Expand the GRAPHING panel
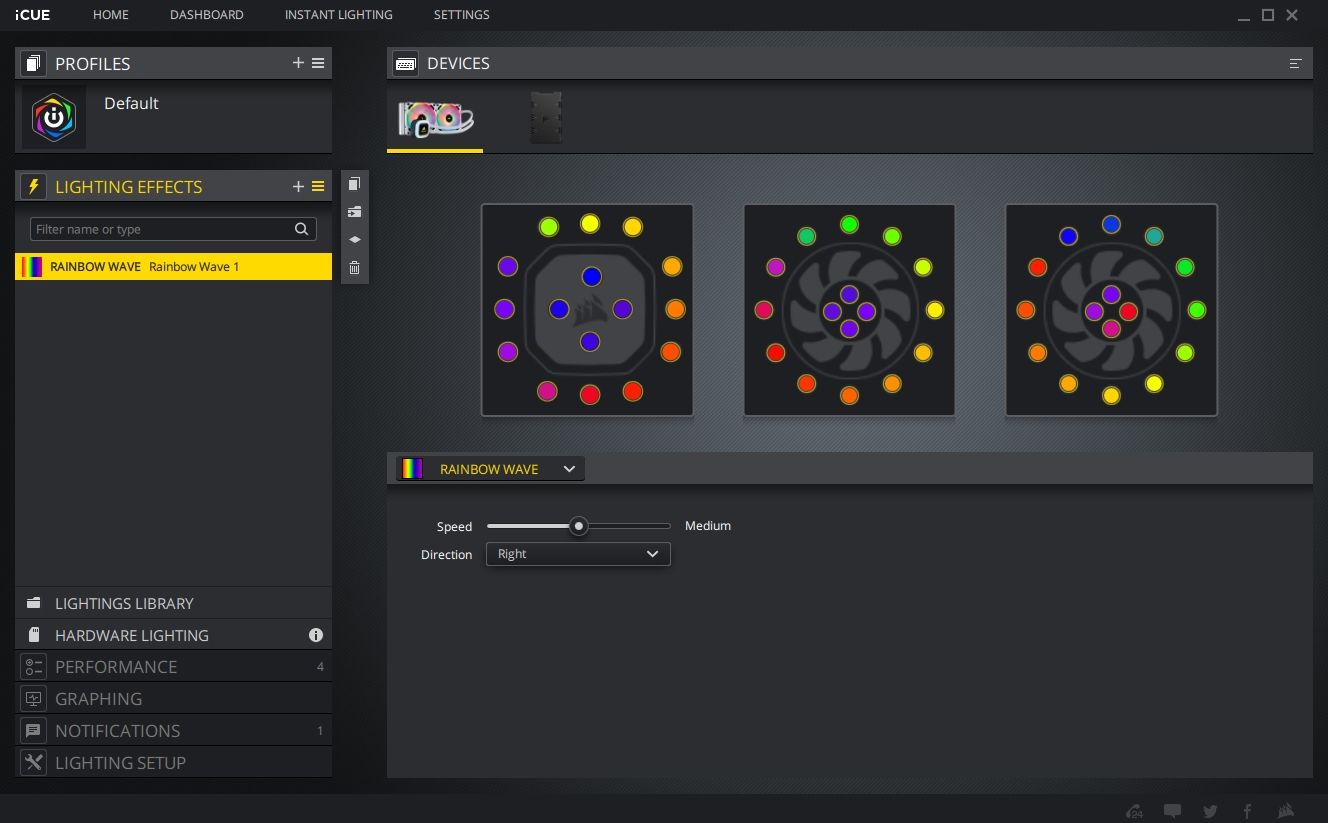Image resolution: width=1328 pixels, height=823 pixels. point(174,699)
